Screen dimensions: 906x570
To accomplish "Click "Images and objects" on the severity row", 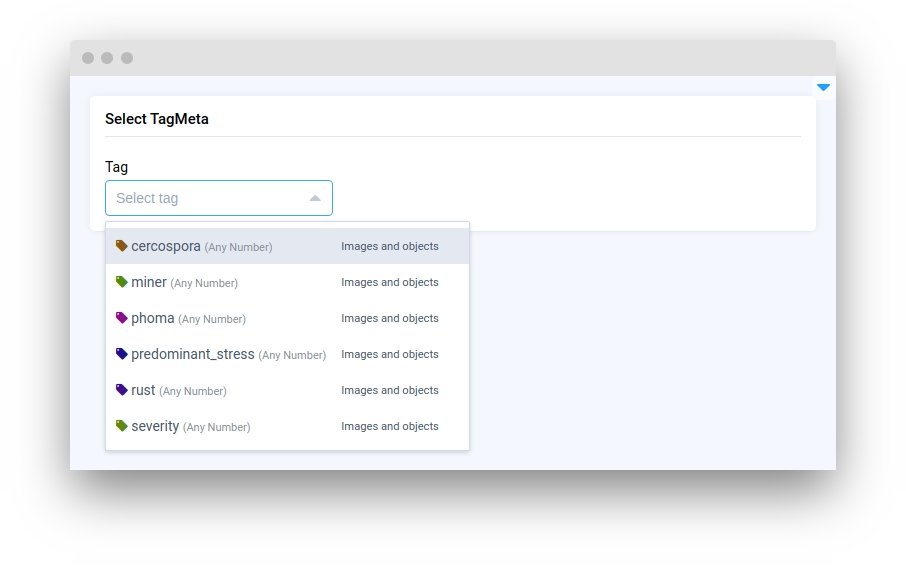I will click(x=390, y=426).
